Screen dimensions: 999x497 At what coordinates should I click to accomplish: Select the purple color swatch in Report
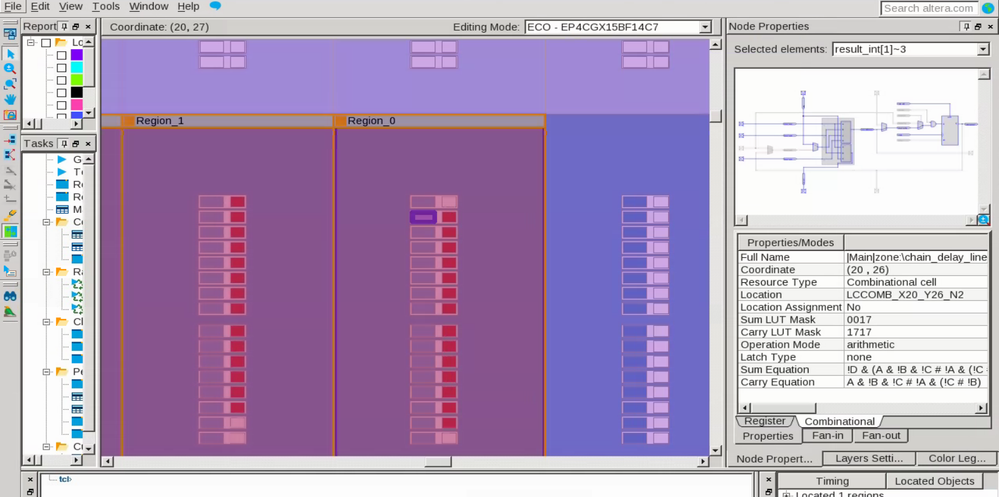point(76,55)
